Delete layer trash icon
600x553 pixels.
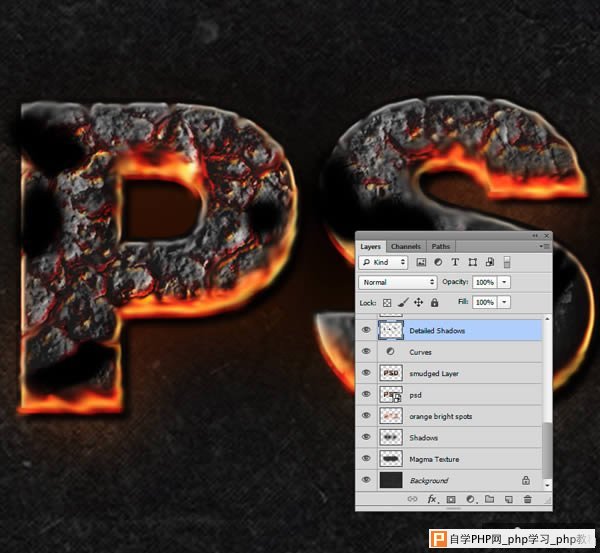pos(528,499)
